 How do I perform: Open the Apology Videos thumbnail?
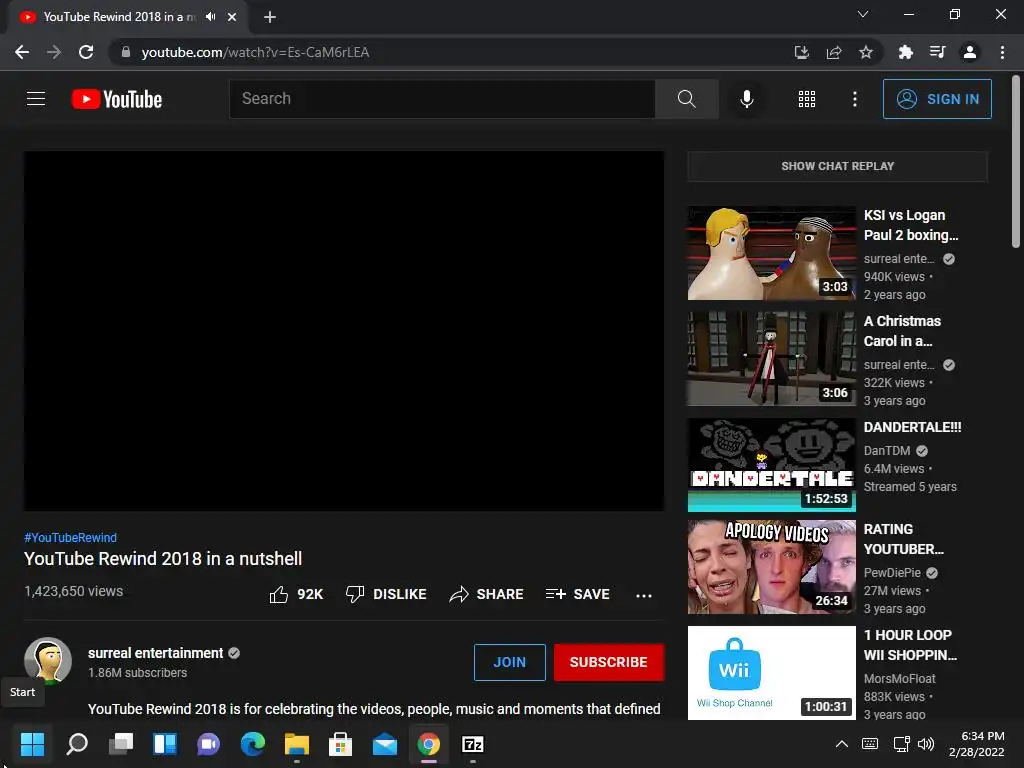tap(771, 567)
